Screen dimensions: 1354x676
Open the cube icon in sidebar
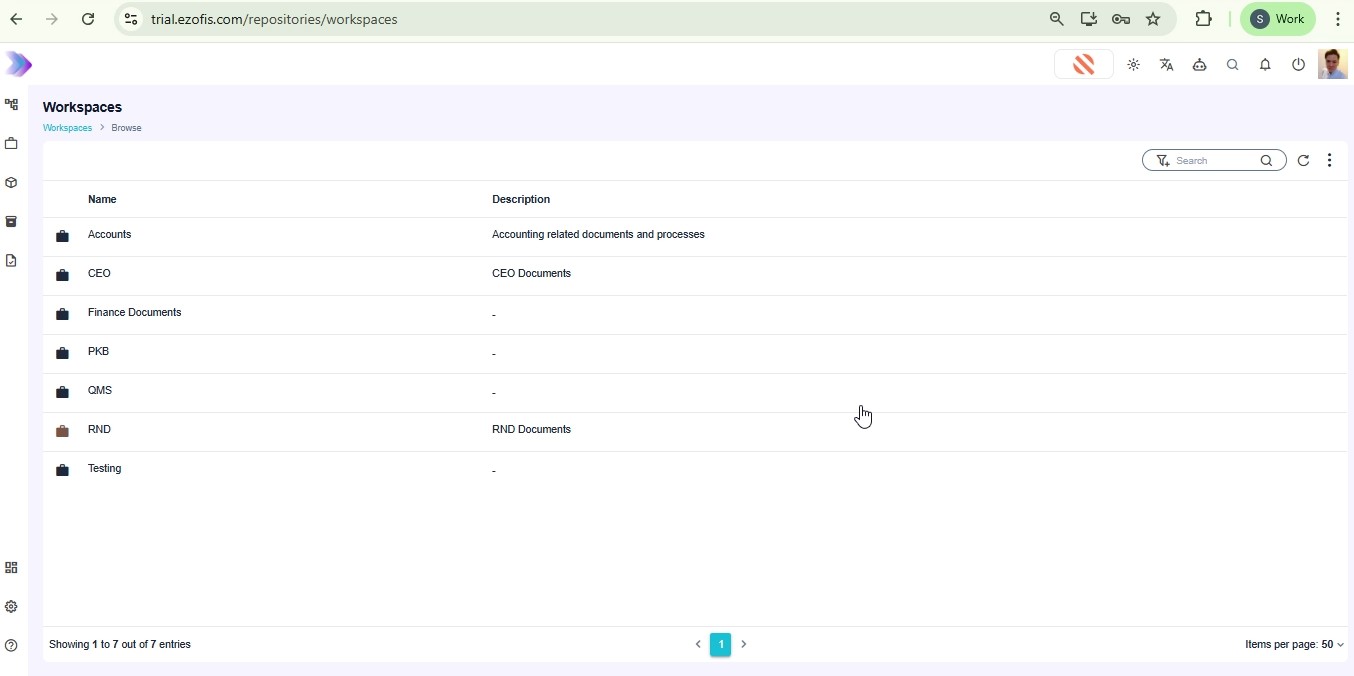tap(12, 183)
